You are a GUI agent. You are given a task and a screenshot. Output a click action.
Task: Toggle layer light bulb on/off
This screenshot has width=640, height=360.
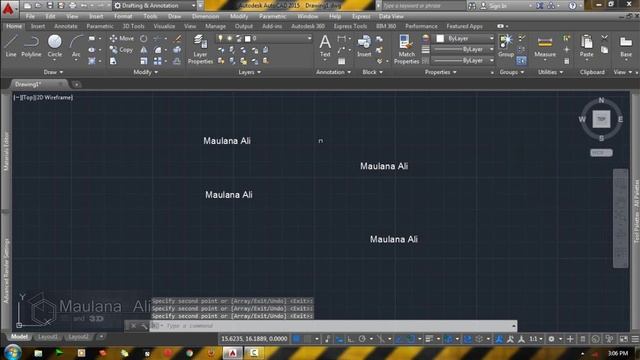[x=220, y=38]
